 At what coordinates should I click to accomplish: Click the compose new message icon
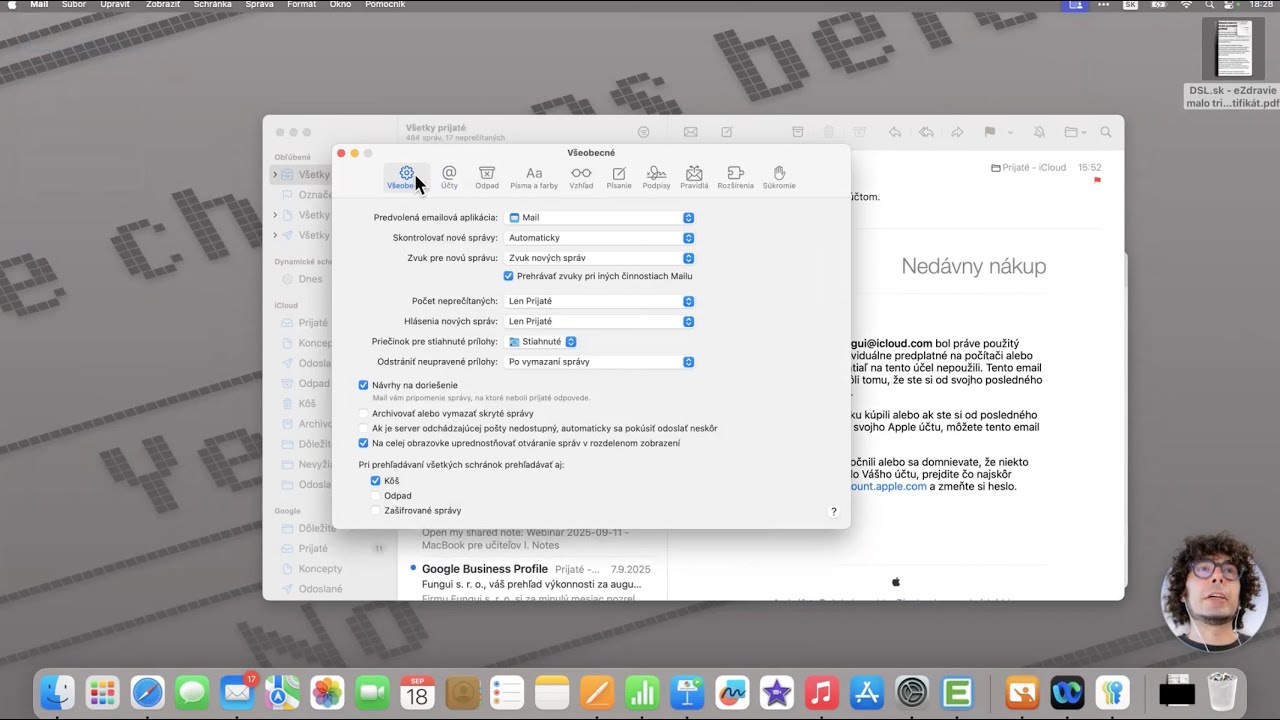click(727, 132)
